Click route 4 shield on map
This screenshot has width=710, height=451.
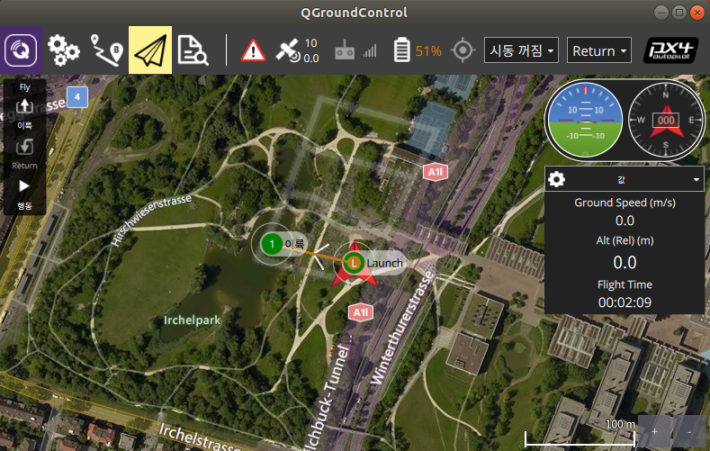click(x=77, y=97)
